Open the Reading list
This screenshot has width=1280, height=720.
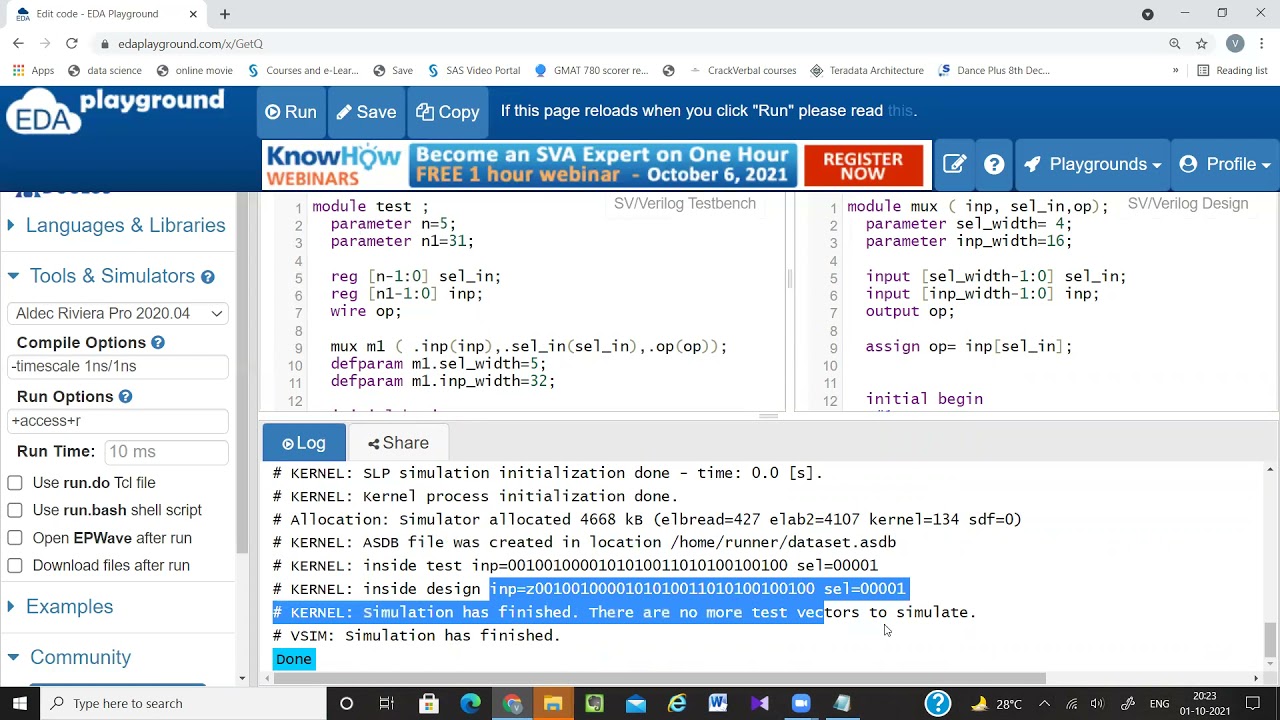click(x=1232, y=71)
